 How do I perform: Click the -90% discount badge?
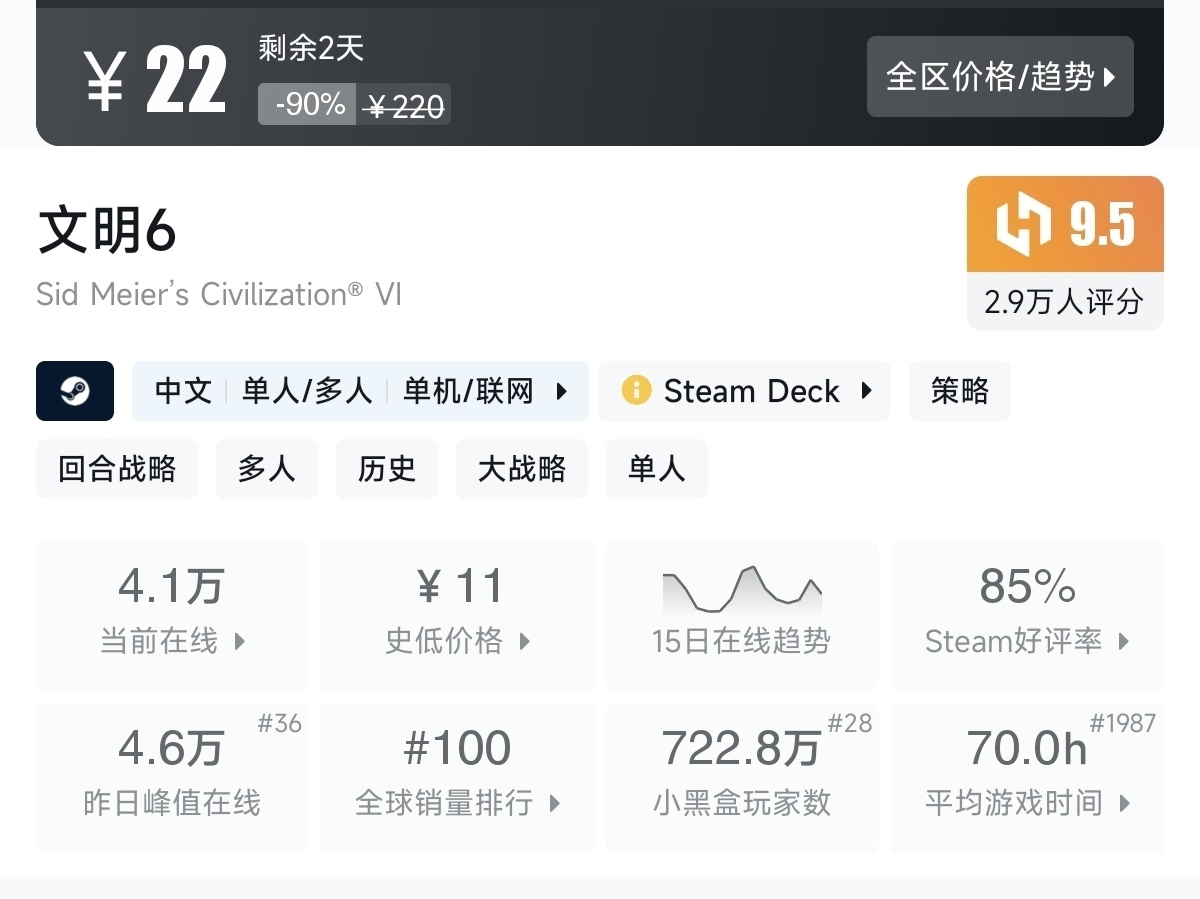(308, 104)
